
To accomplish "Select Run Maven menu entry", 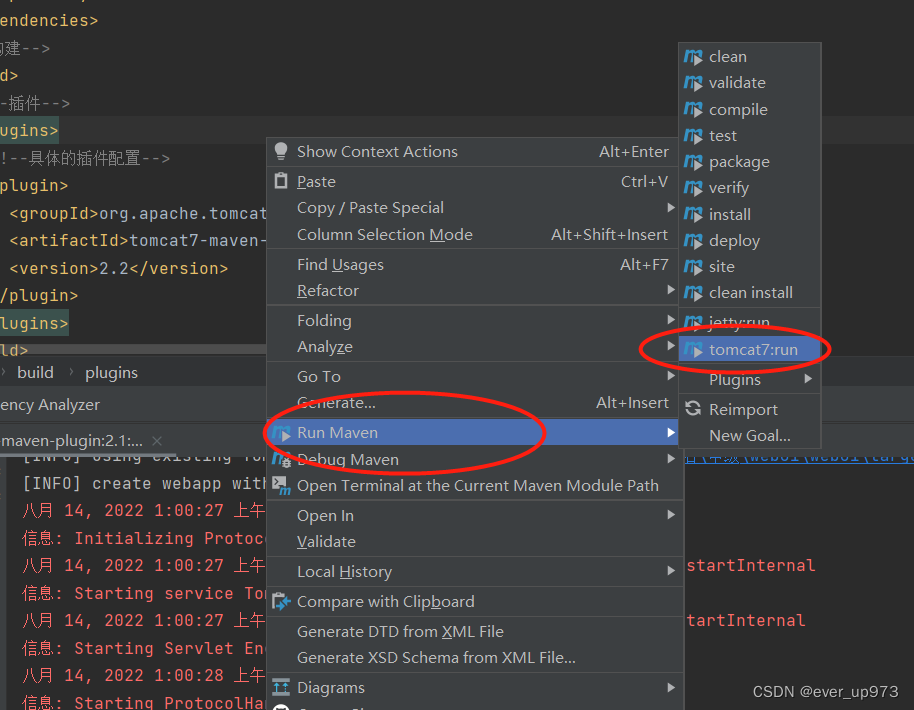I will (474, 433).
